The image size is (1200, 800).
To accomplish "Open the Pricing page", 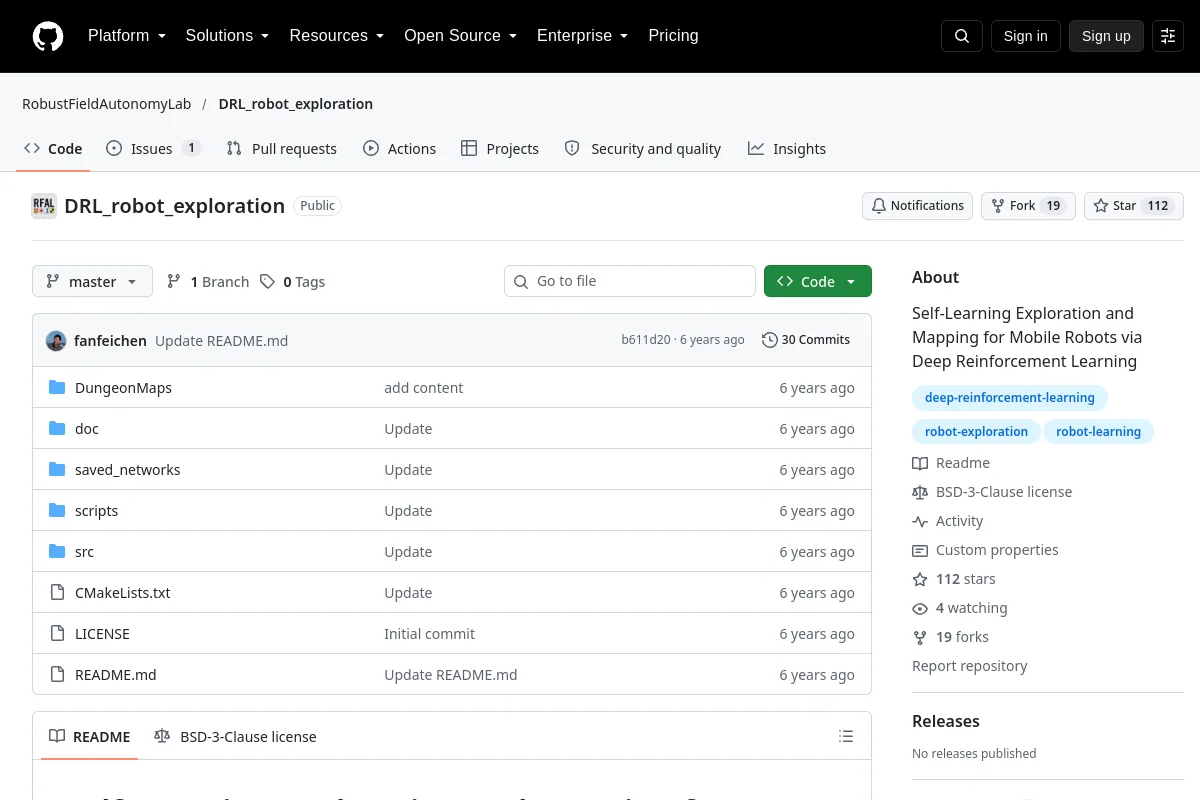I will pos(673,36).
